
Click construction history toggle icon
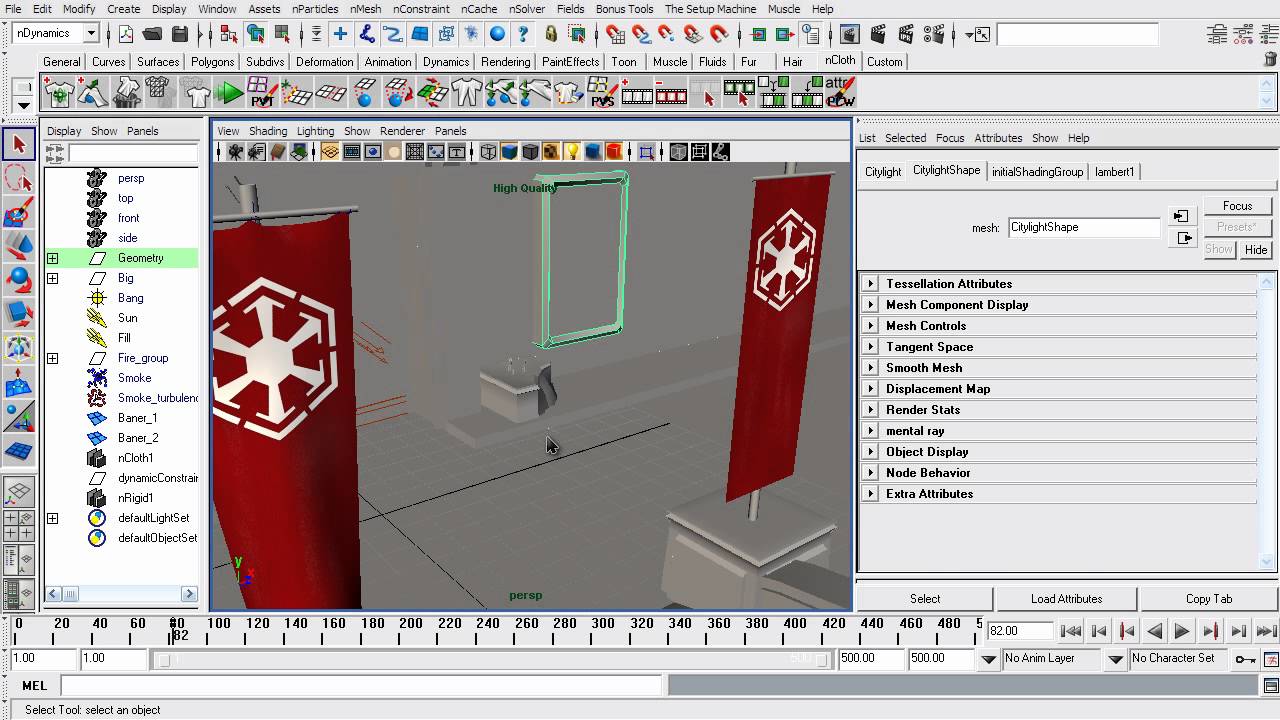(810, 34)
